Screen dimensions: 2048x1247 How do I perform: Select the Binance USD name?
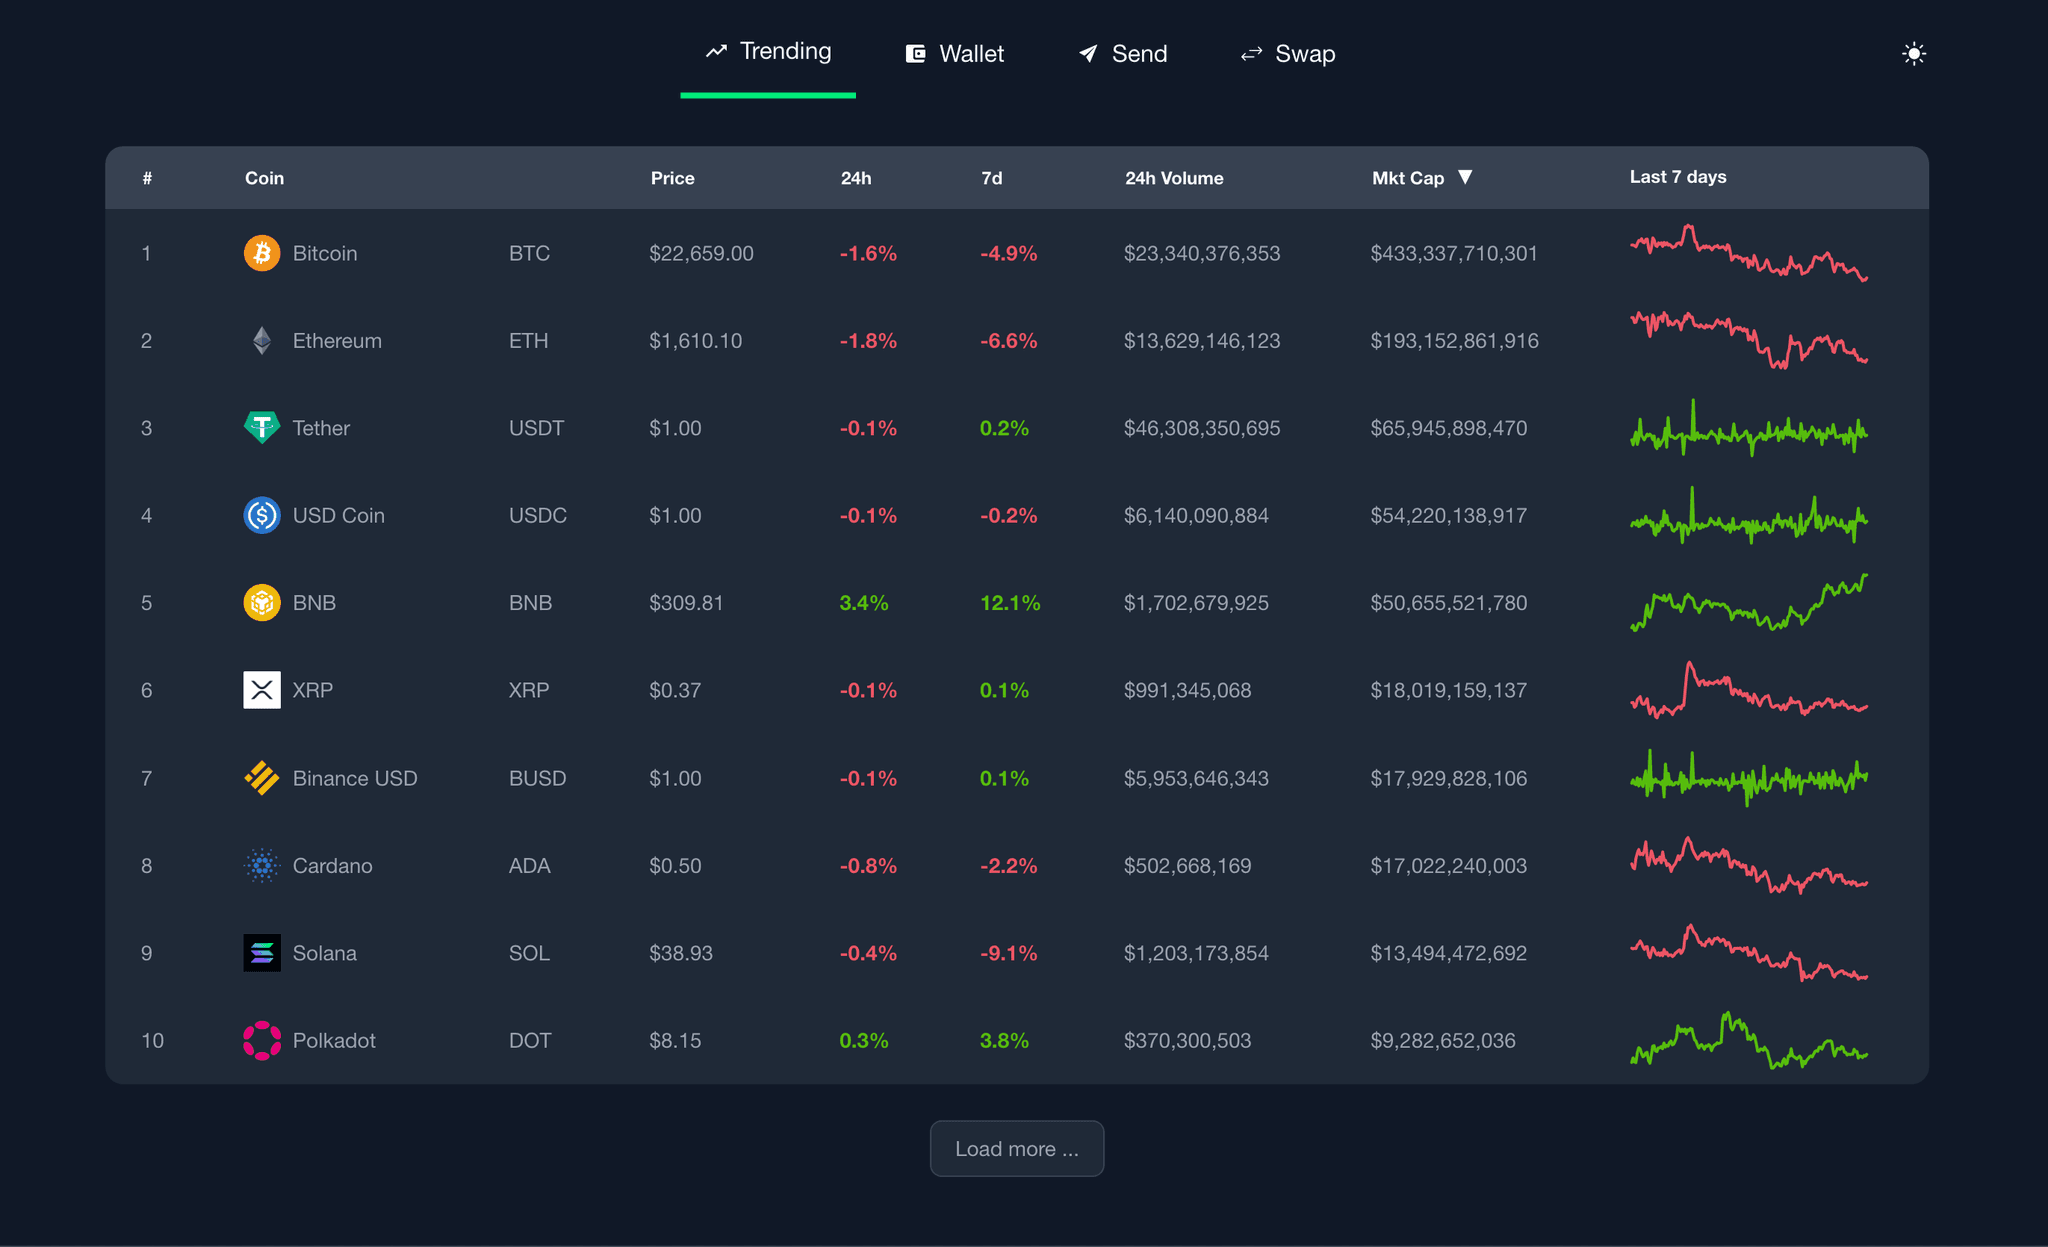(355, 778)
